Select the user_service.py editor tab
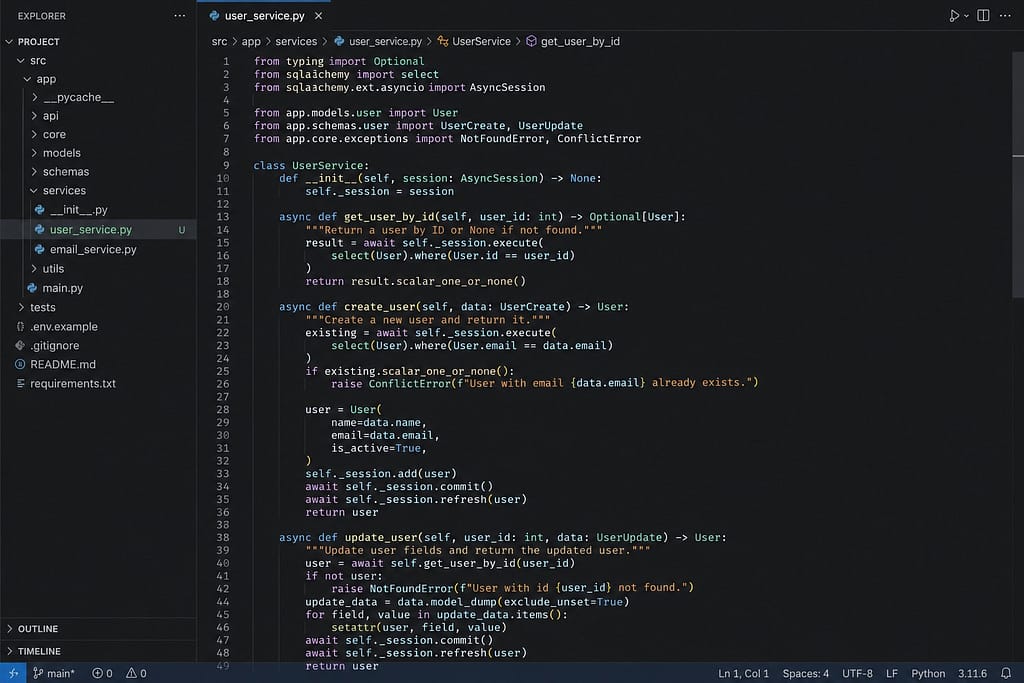 [x=264, y=16]
